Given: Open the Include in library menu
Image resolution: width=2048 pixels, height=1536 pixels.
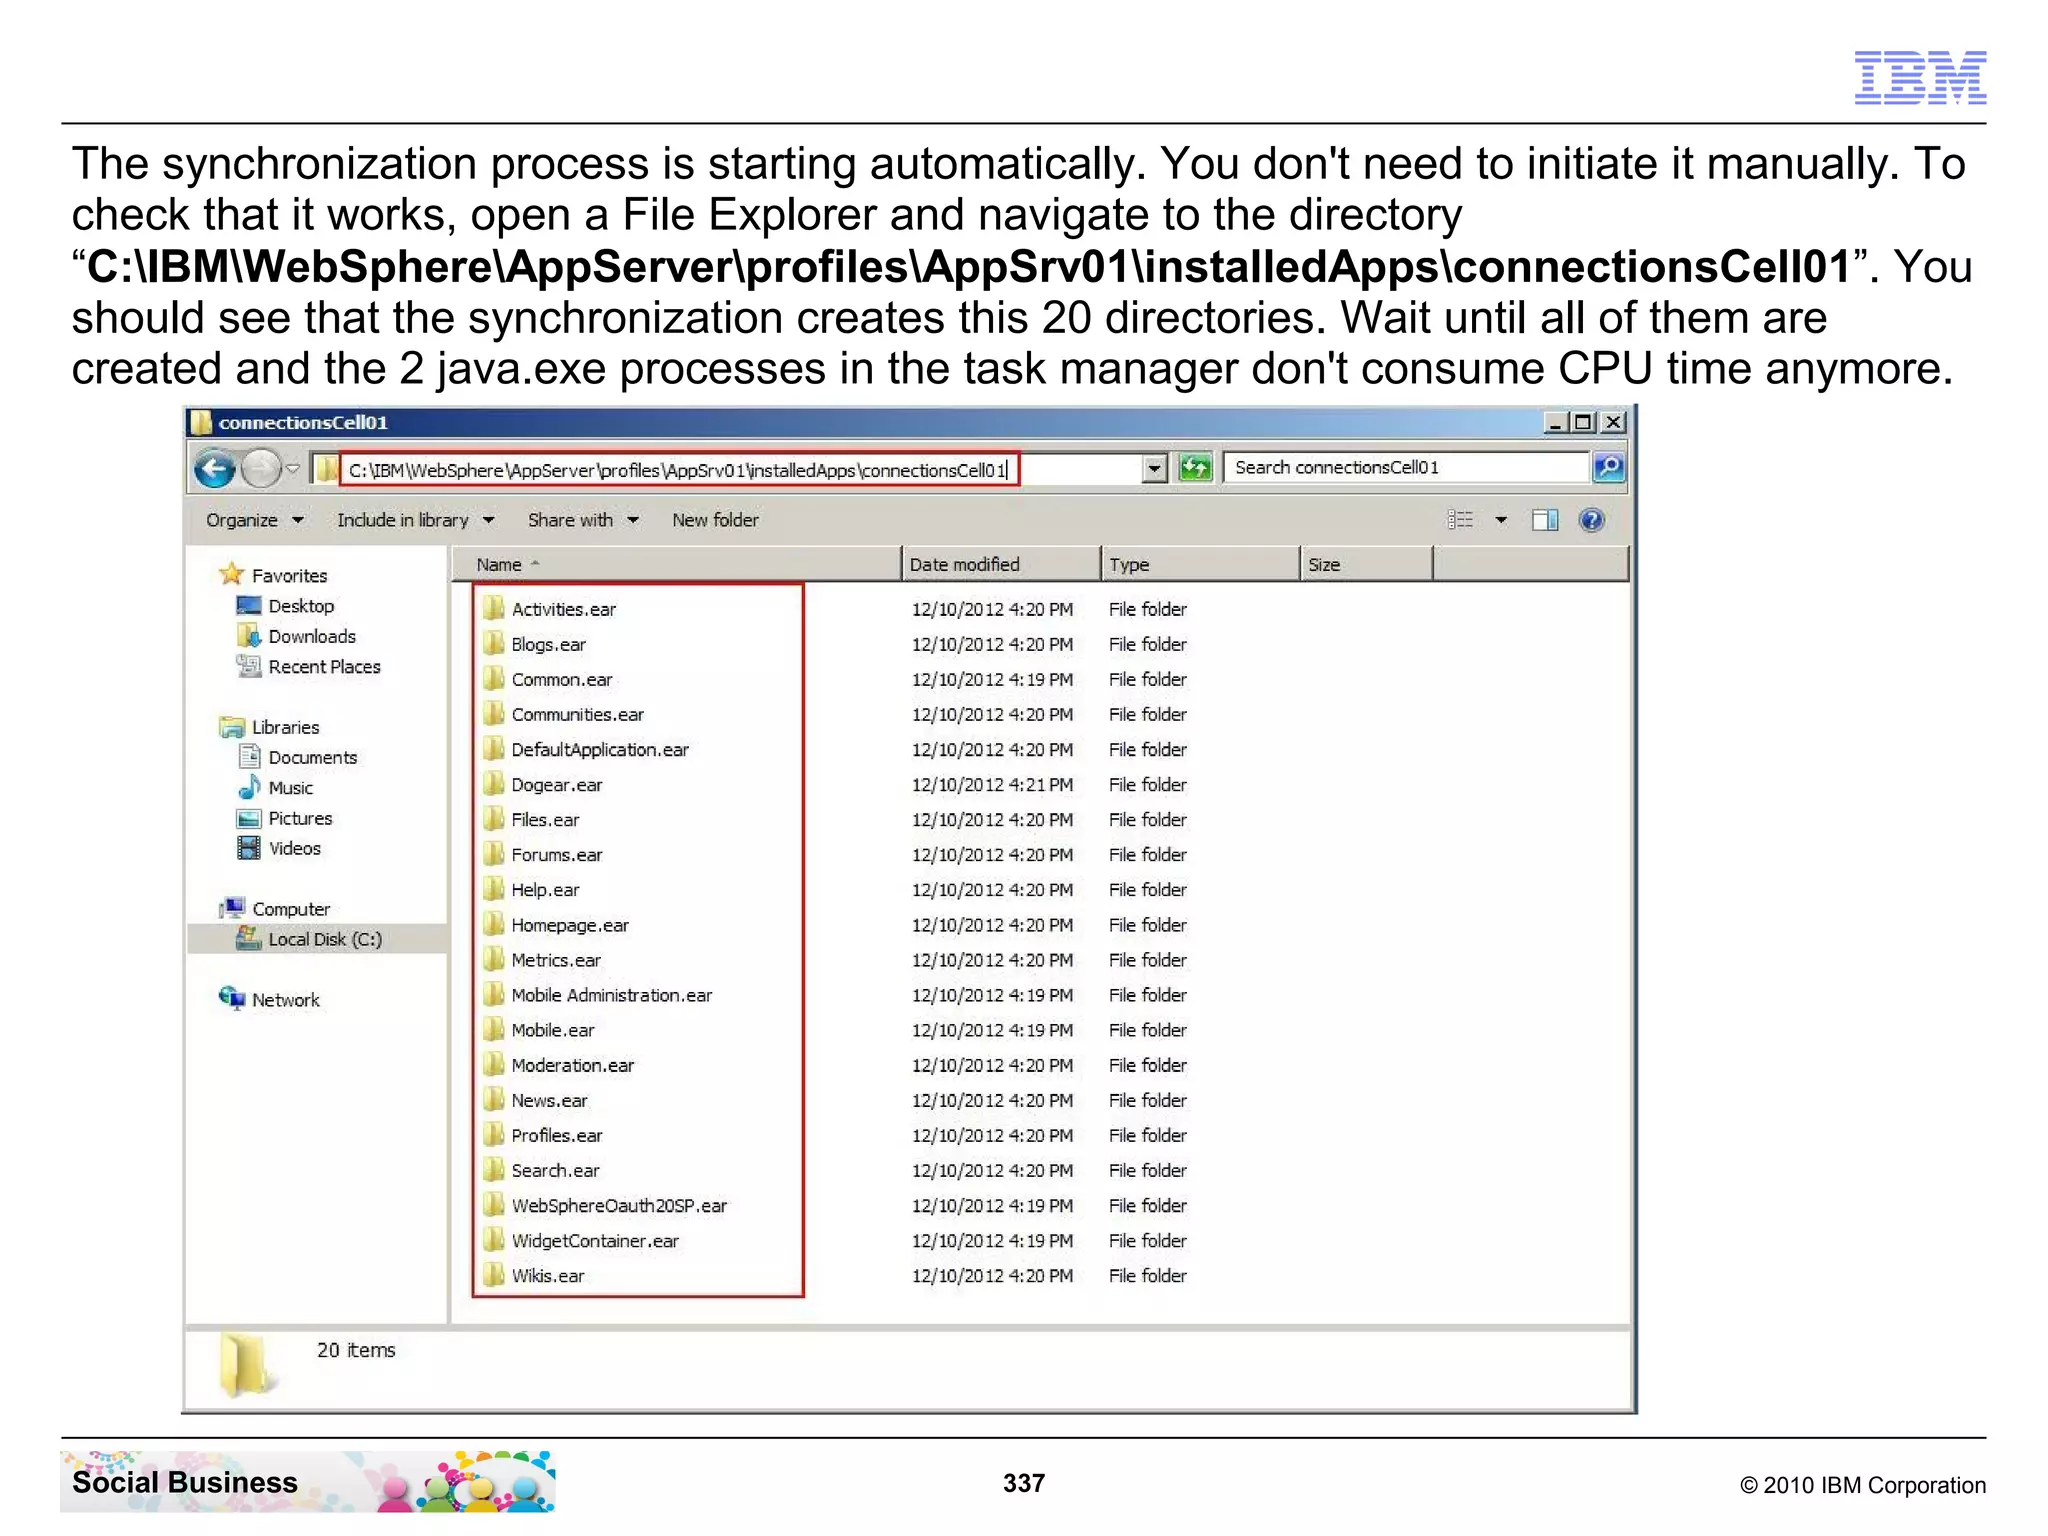Looking at the screenshot, I should (415, 520).
